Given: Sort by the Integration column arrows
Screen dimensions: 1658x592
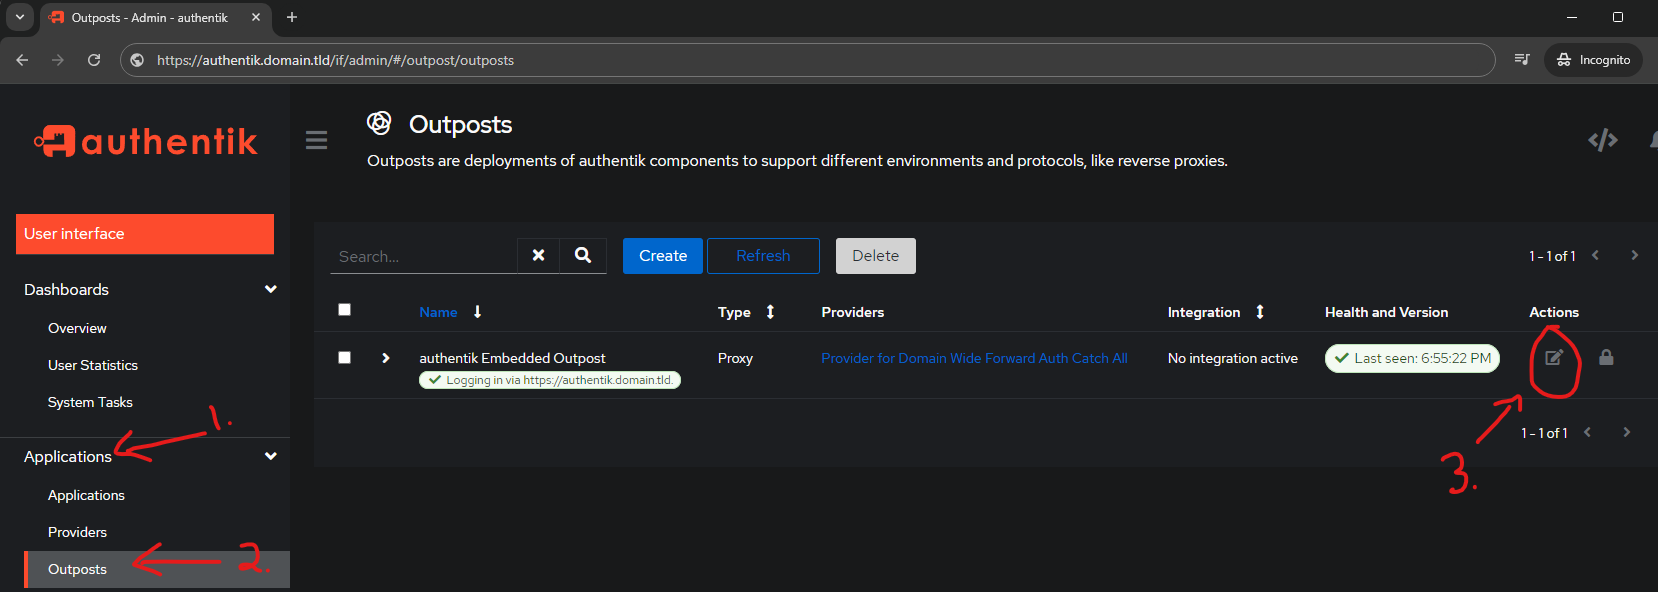Looking at the screenshot, I should (1260, 312).
